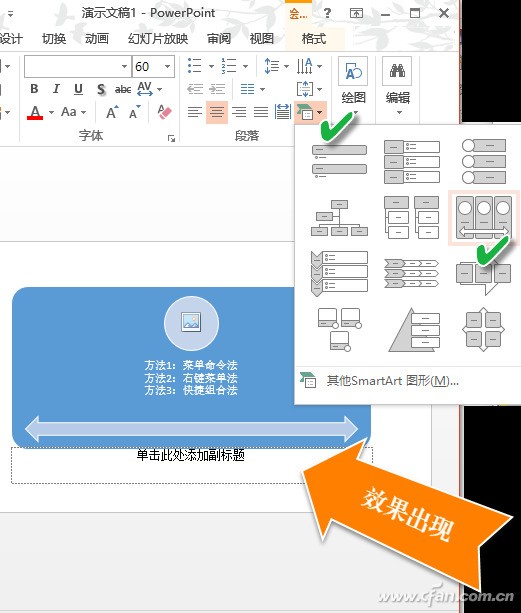Open Font dialog launcher
This screenshot has width=521, height=613.
tap(171, 138)
